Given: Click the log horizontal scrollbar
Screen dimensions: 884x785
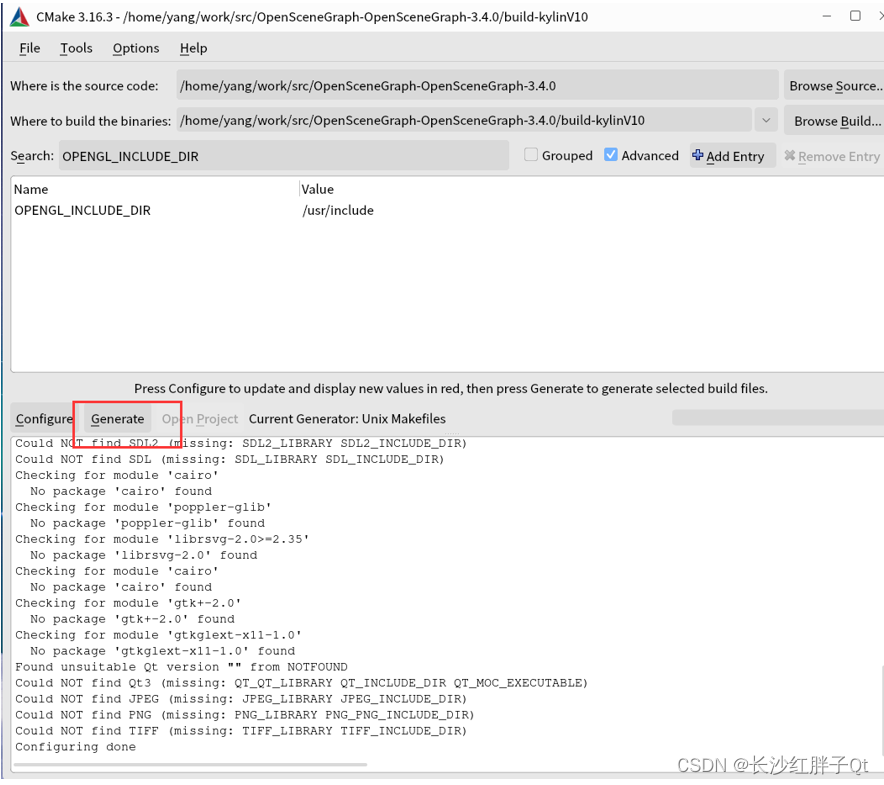Looking at the screenshot, I should pyautogui.click(x=191, y=765).
